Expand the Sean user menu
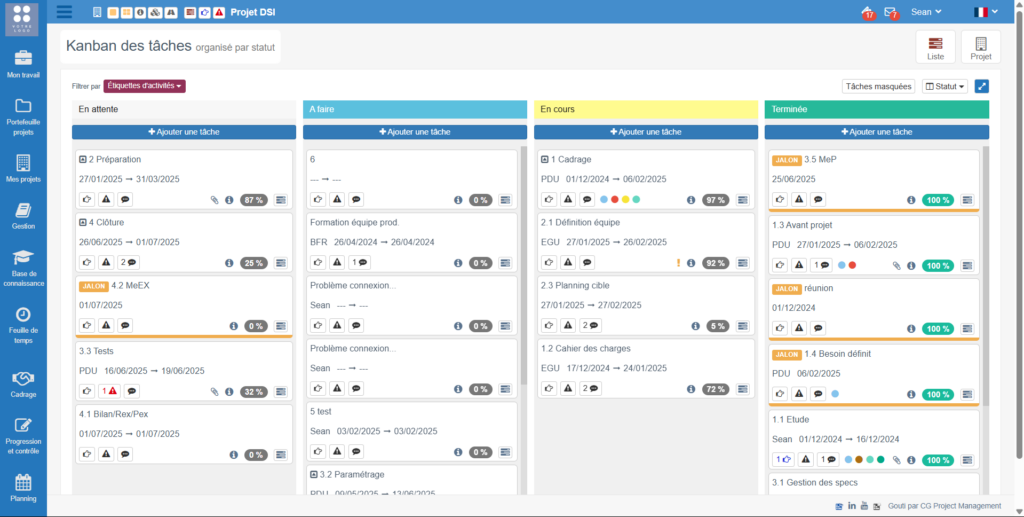 927,12
